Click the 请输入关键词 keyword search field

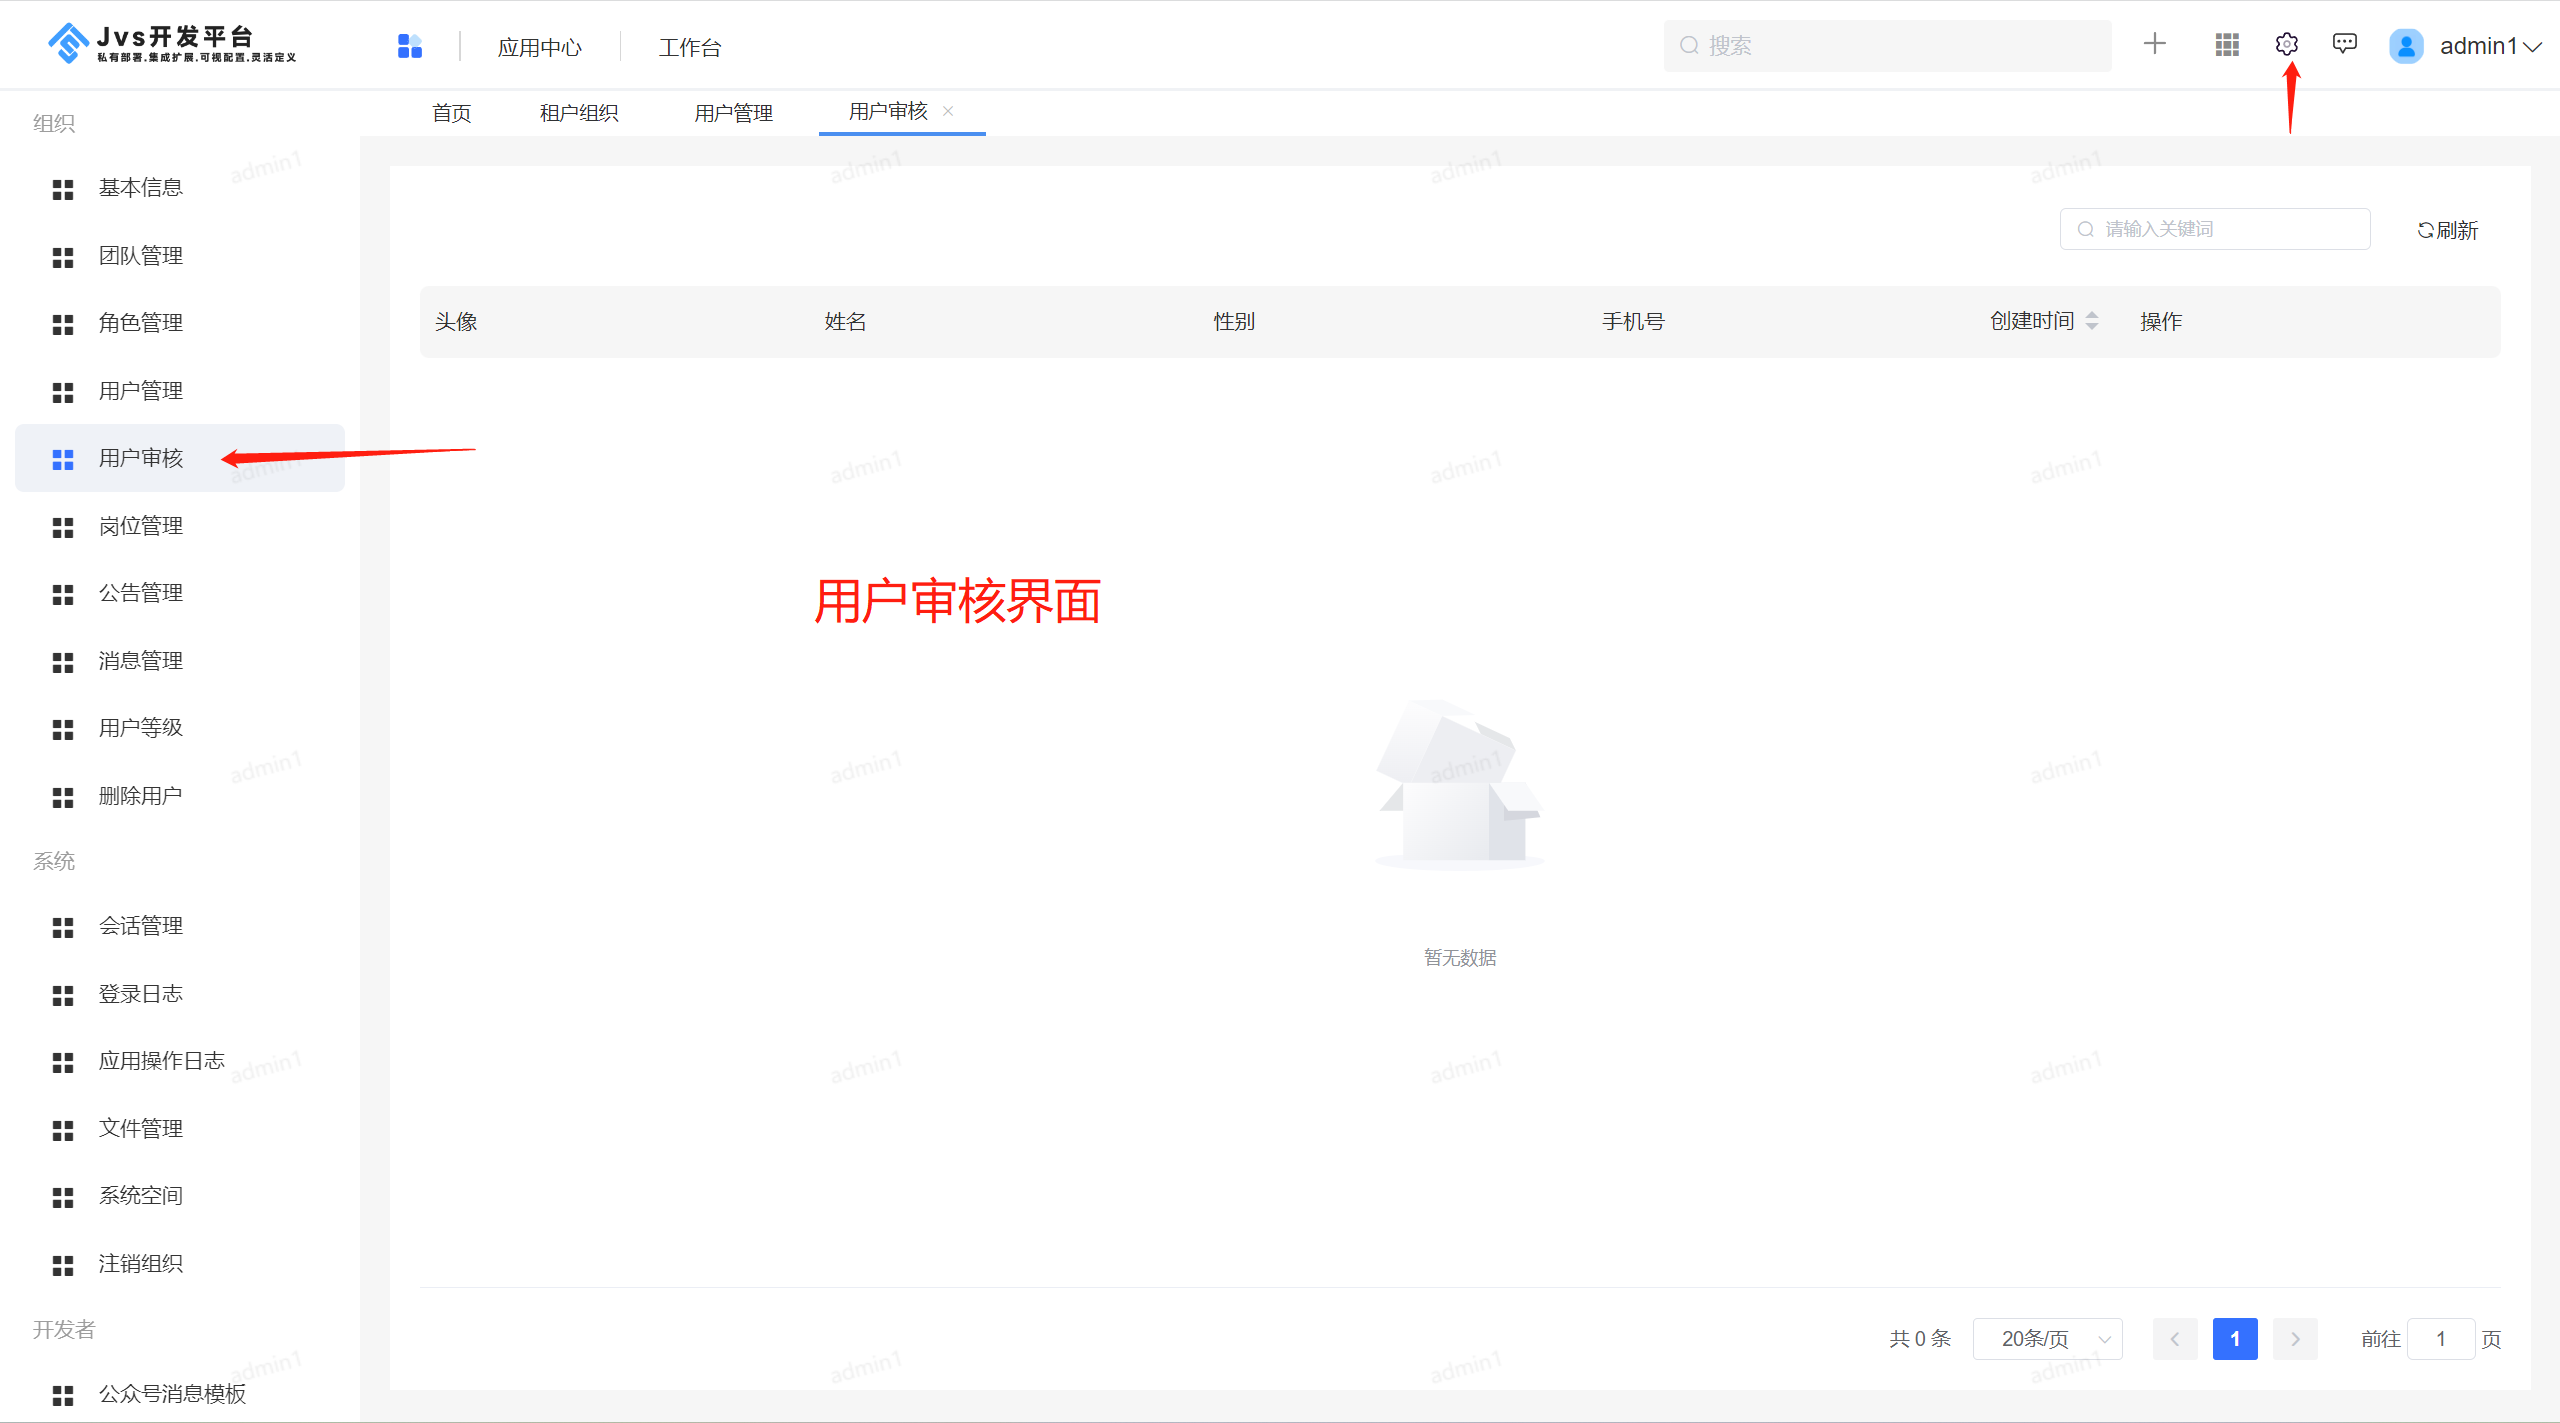pyautogui.click(x=2214, y=229)
